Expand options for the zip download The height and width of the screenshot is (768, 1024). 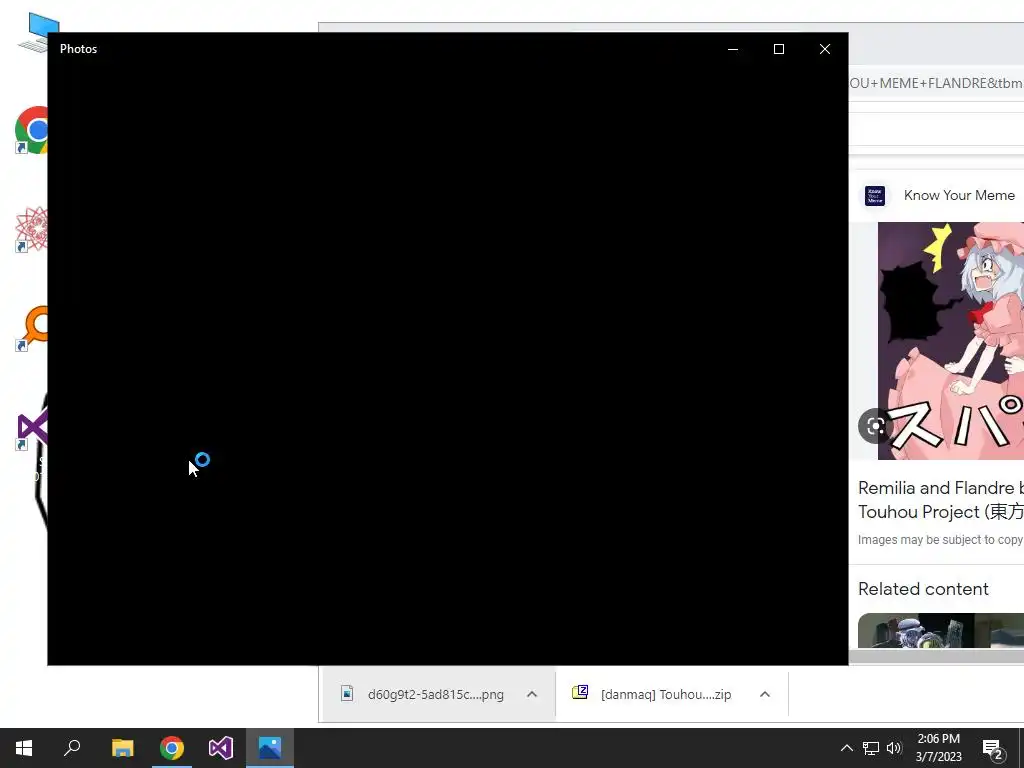[765, 694]
